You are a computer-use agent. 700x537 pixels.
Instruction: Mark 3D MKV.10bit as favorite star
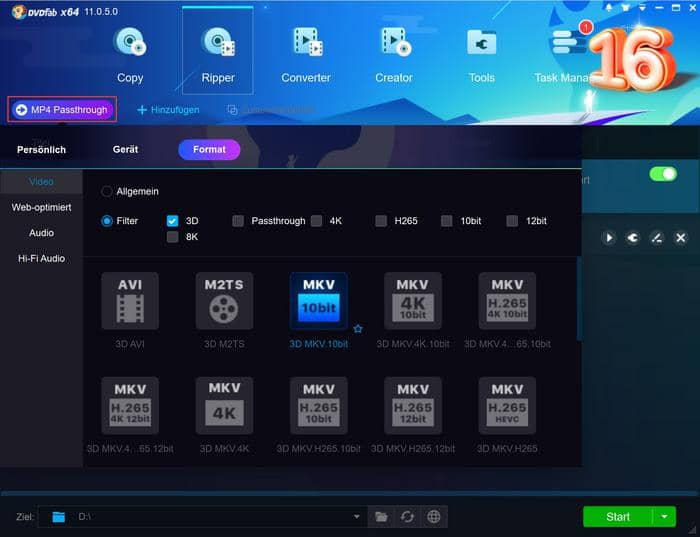(358, 329)
